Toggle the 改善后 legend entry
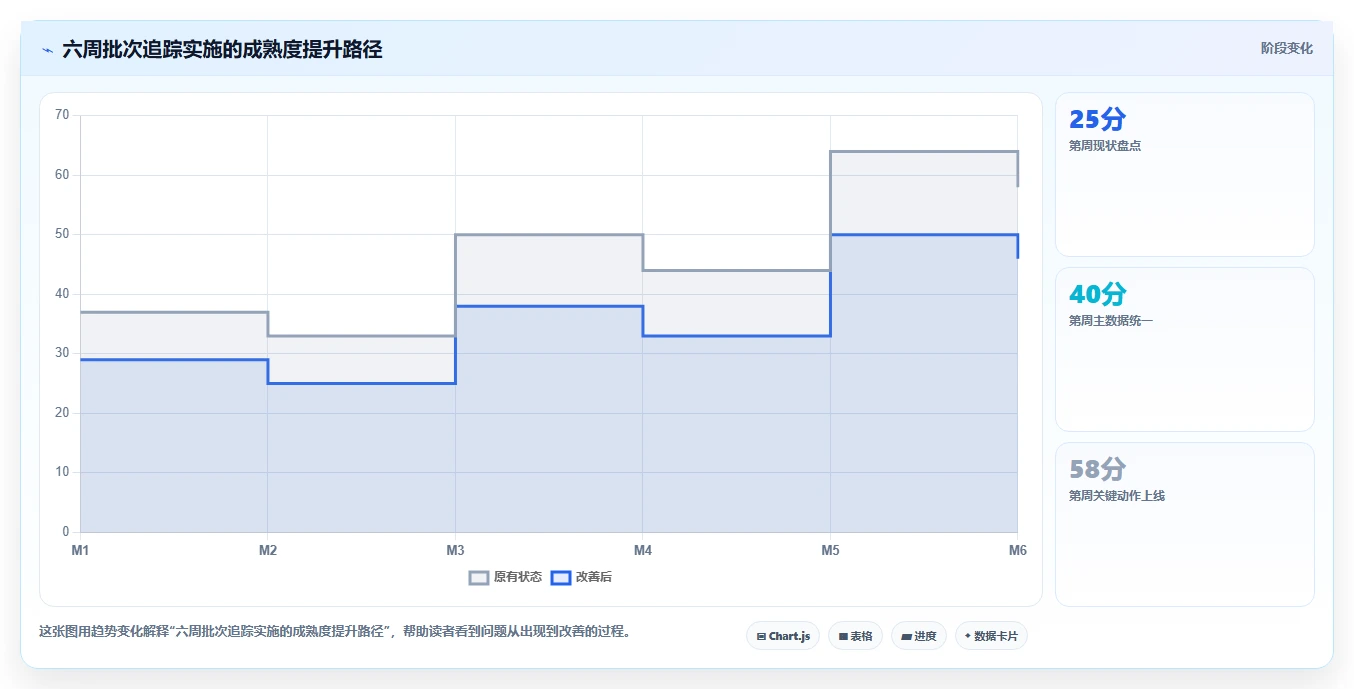This screenshot has width=1354, height=689. tap(580, 577)
